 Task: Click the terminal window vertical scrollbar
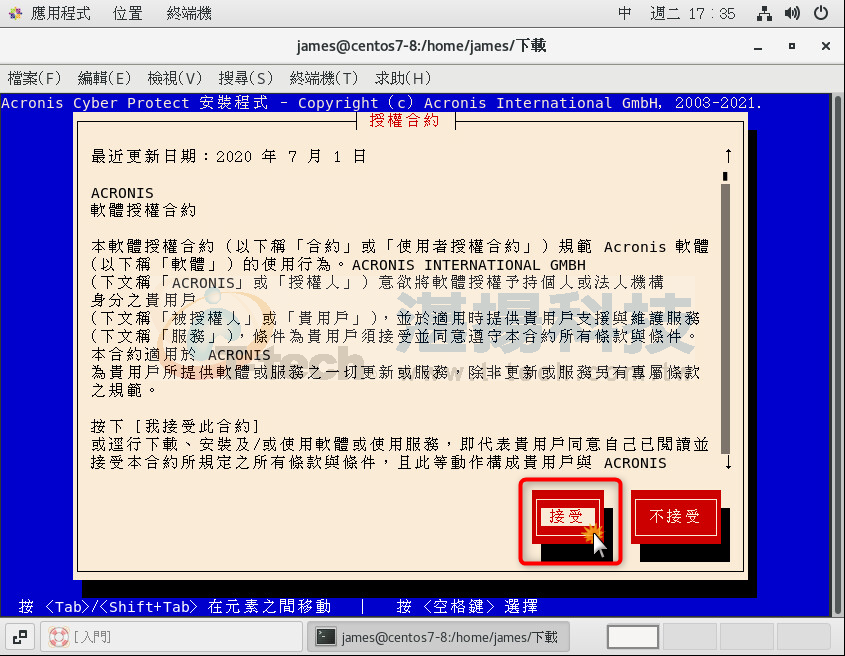coord(837,355)
